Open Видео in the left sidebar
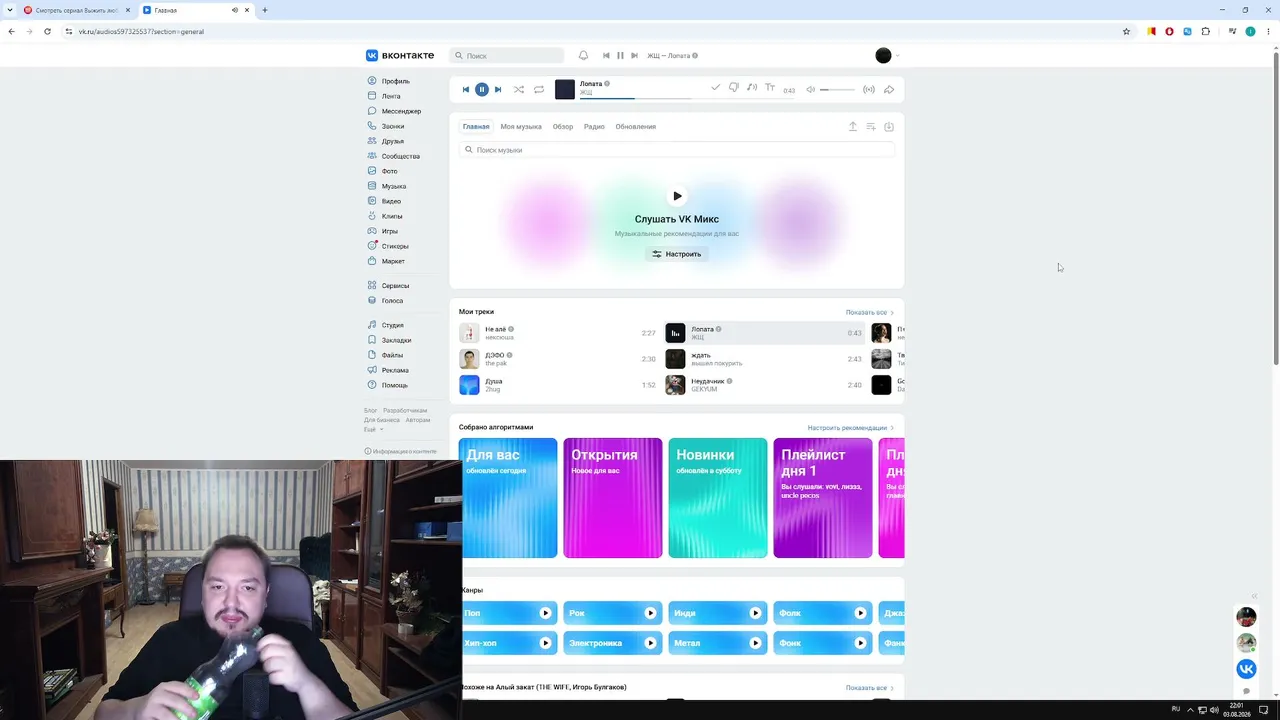The width and height of the screenshot is (1280, 720). pos(384,201)
